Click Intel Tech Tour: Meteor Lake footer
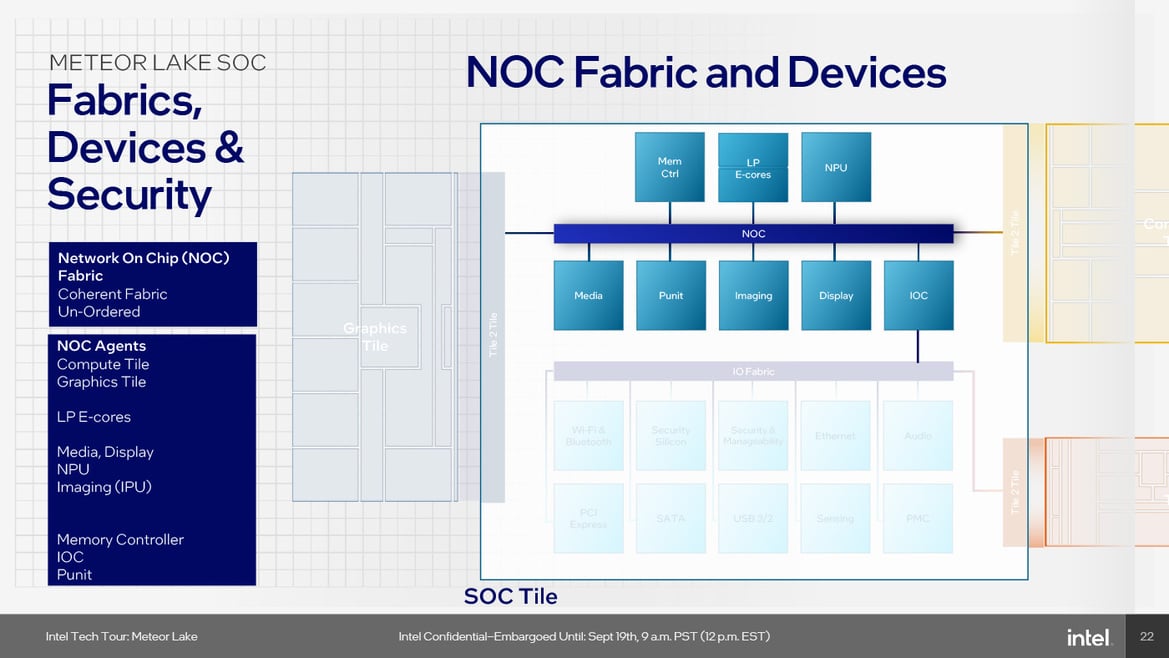This screenshot has width=1169, height=658. point(122,636)
